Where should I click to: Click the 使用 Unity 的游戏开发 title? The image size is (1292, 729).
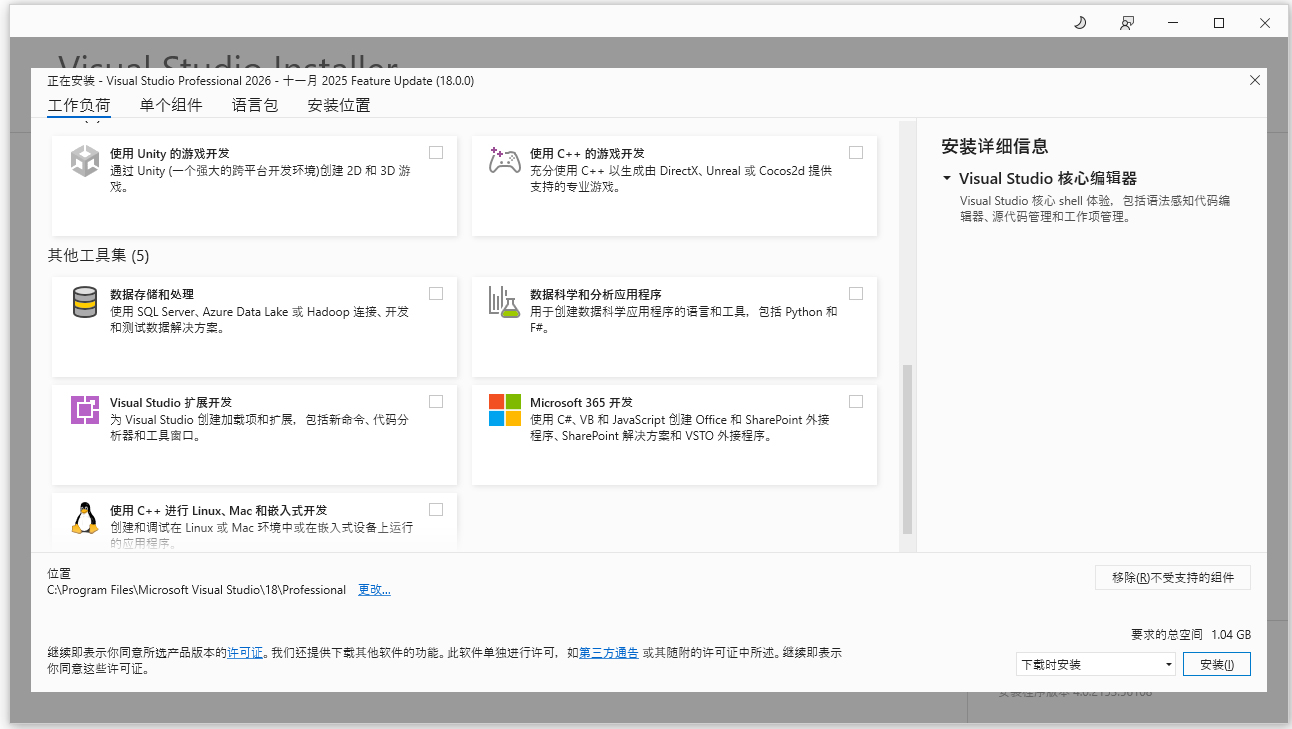click(x=170, y=154)
